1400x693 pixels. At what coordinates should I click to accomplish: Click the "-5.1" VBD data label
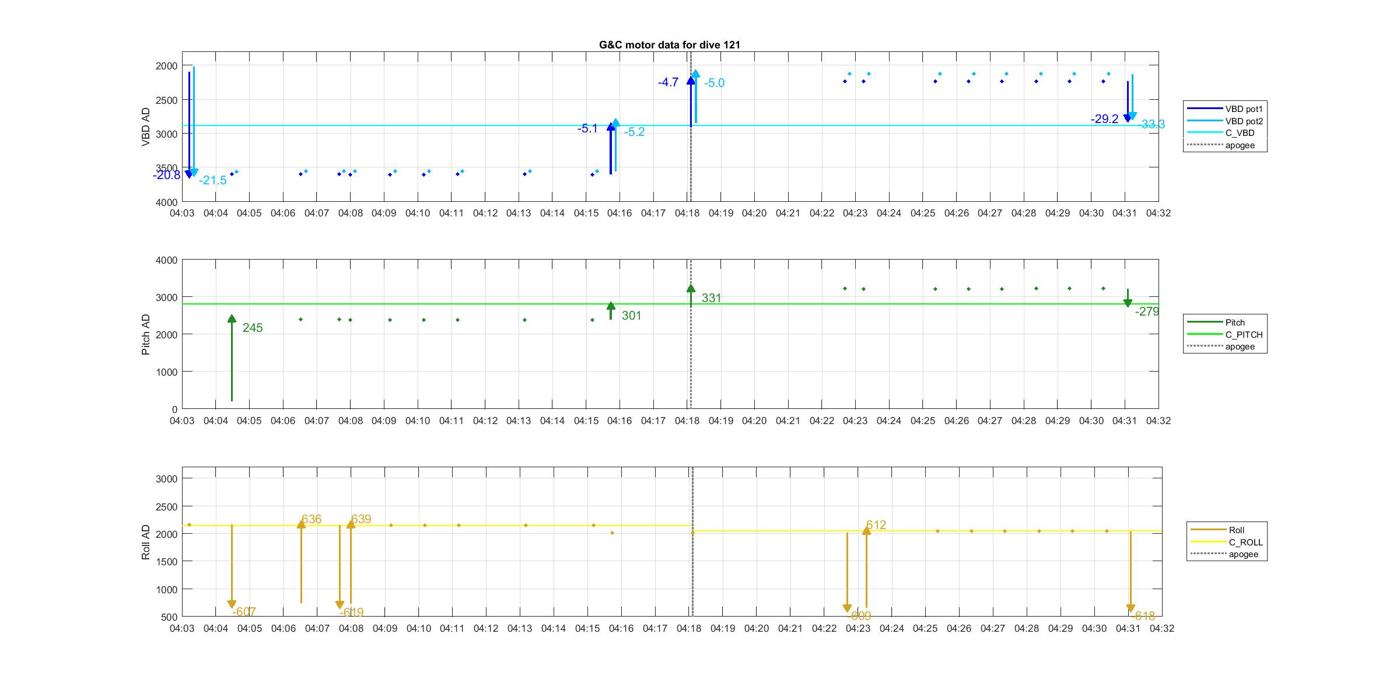(x=588, y=128)
